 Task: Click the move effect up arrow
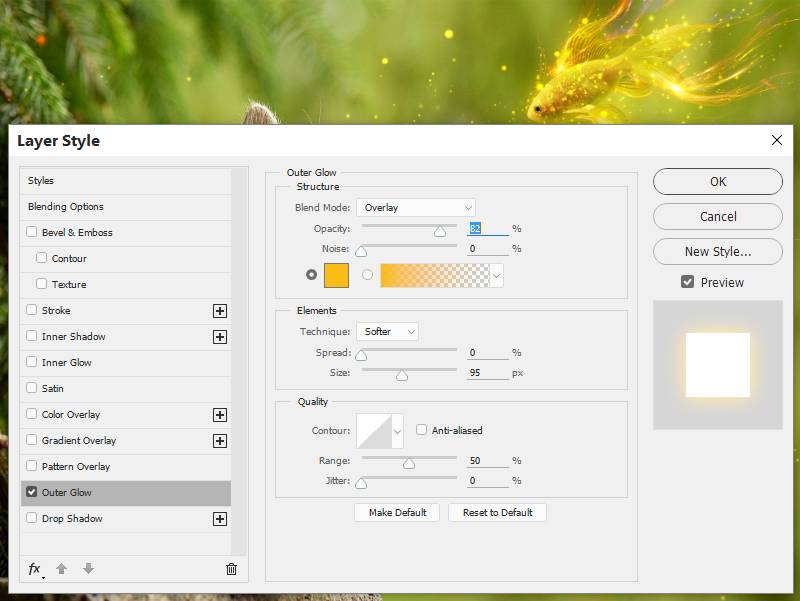coord(61,569)
